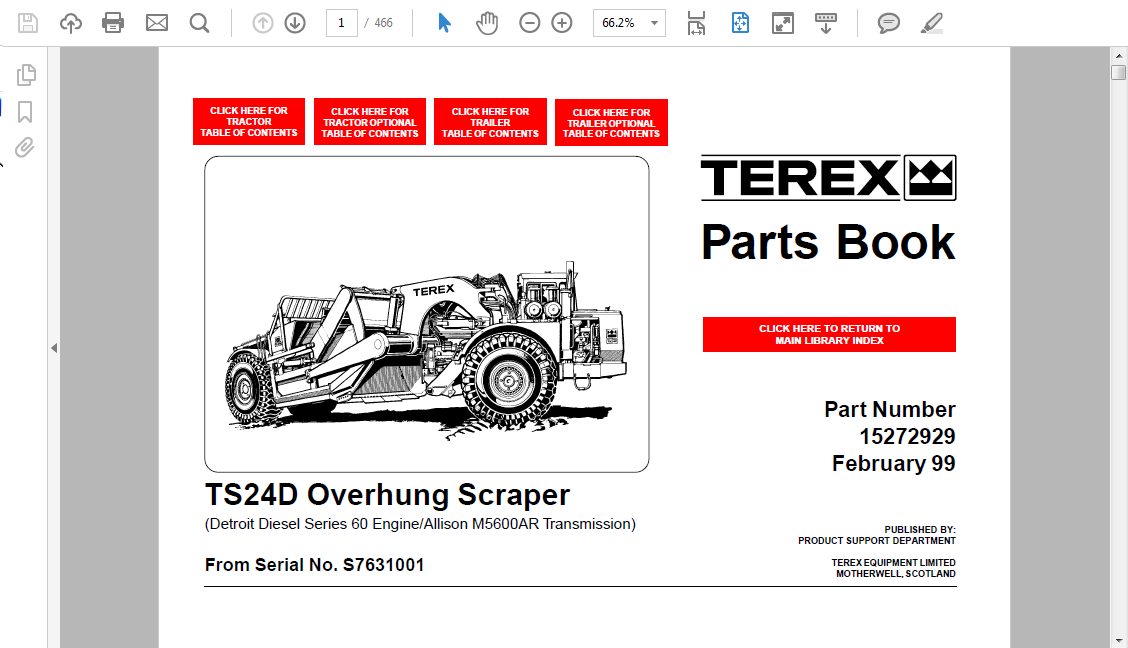Screen dimensions: 1128x648
Task: Select fit width scrolling mode icon
Action: (696, 23)
